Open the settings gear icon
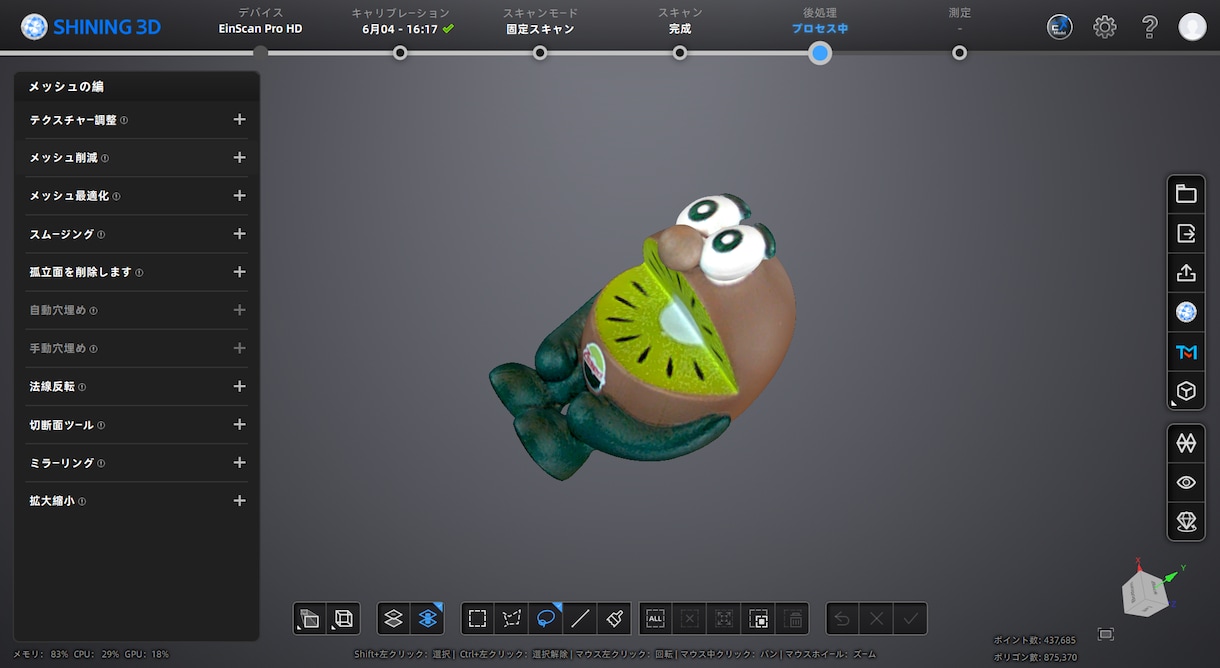1220x668 pixels. [x=1105, y=27]
